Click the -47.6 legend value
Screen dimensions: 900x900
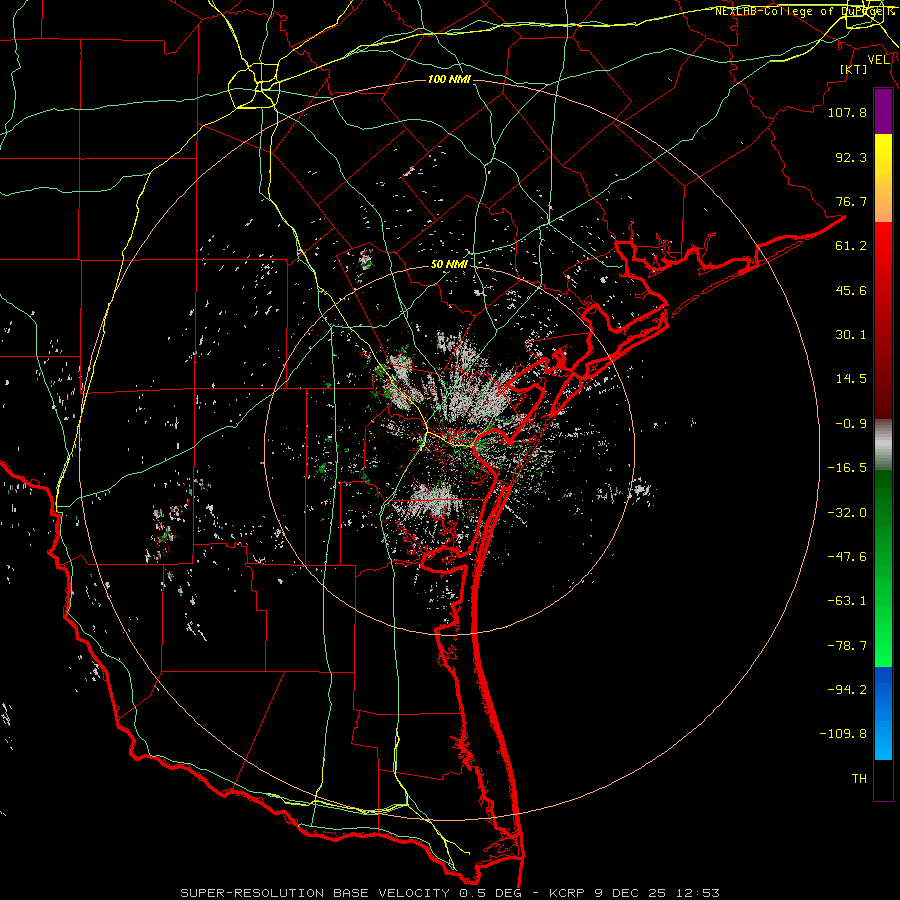tap(847, 557)
